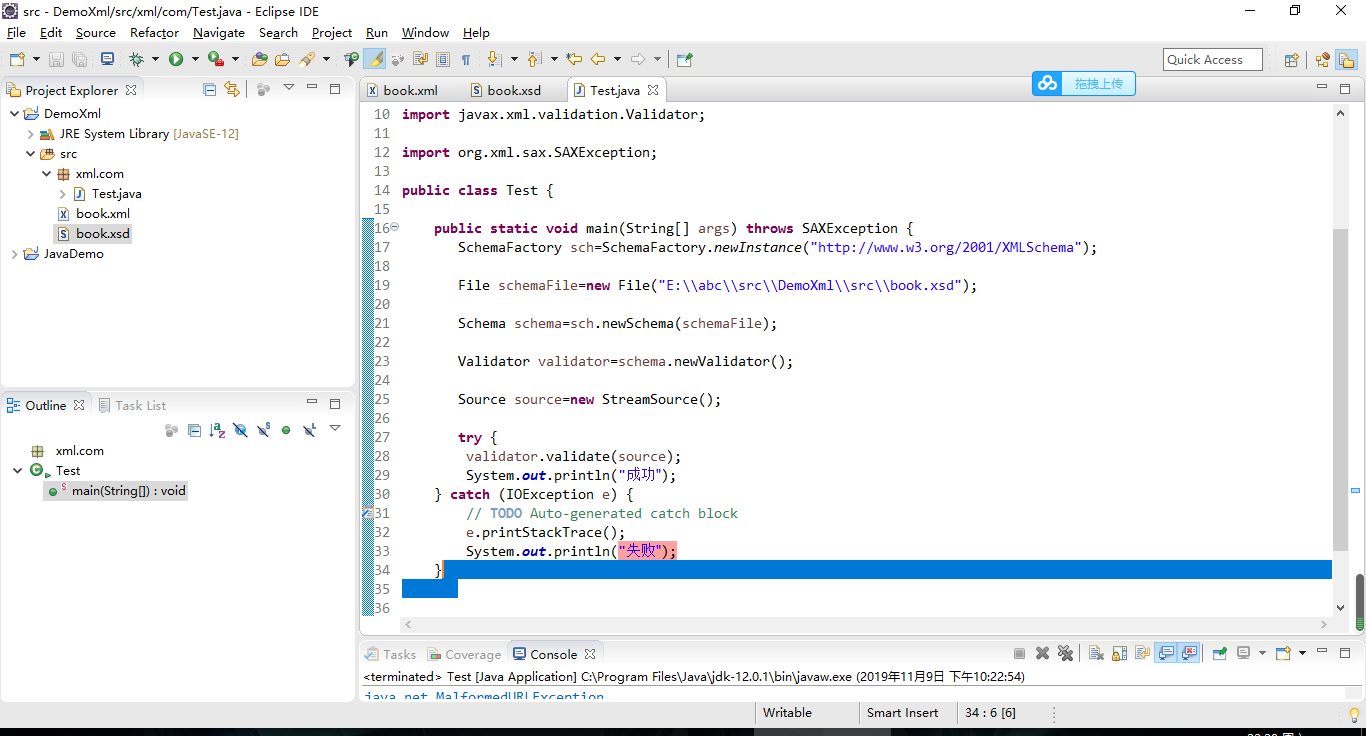This screenshot has width=1366, height=736.
Task: Collapse the Test class in Outline
Action: [x=17, y=471]
